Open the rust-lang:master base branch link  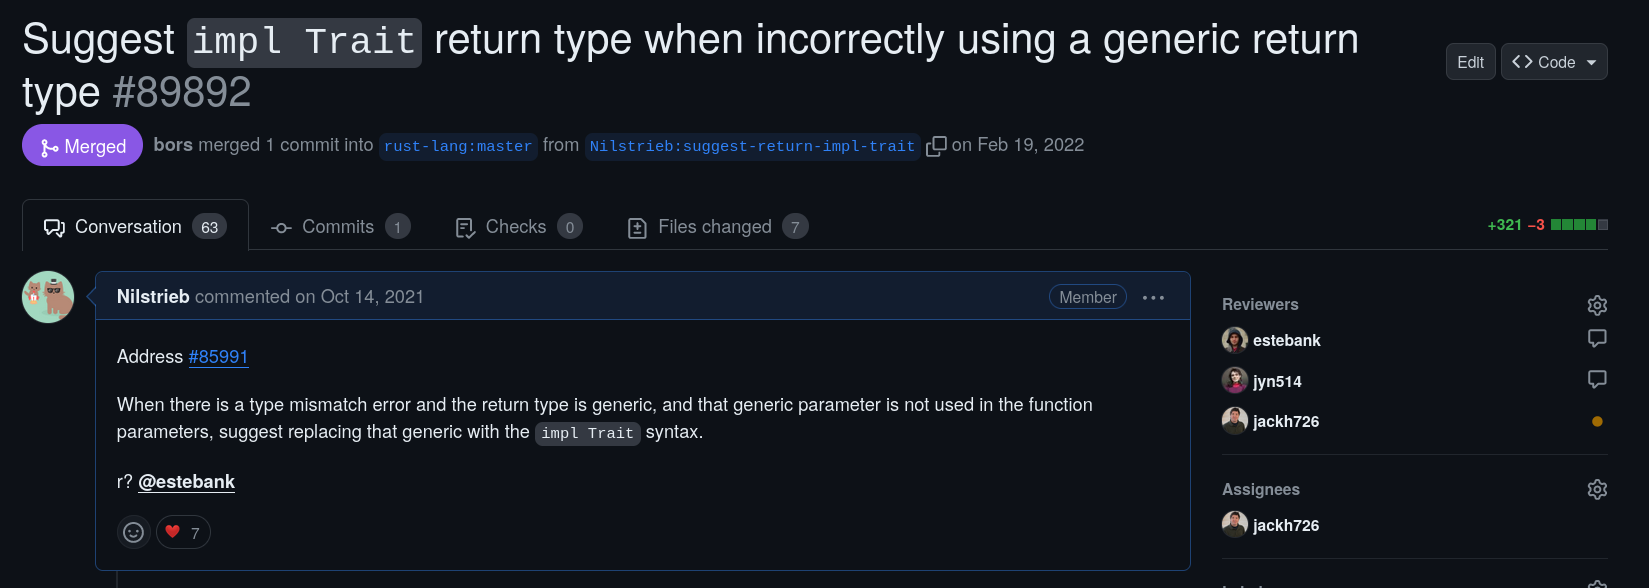coord(458,146)
